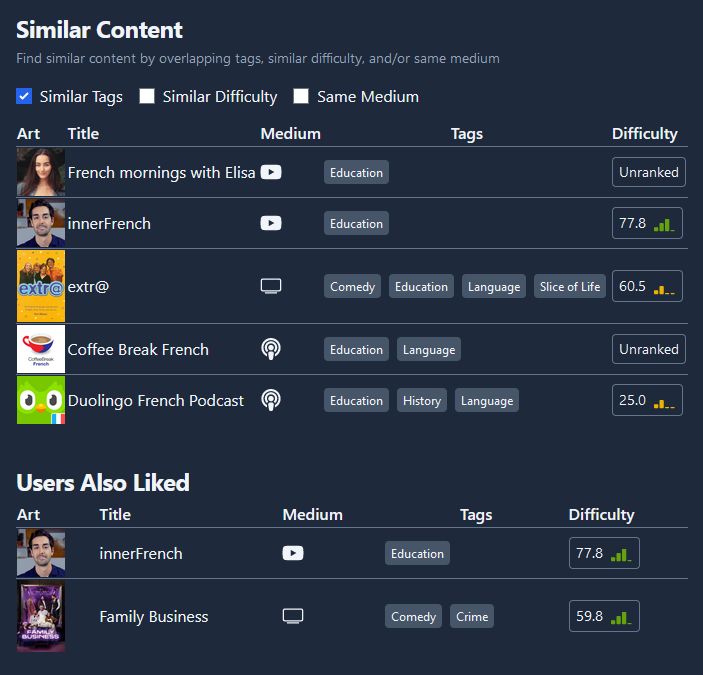Select the History tag on Duolingo French Podcast
This screenshot has width=703, height=675.
[x=421, y=400]
